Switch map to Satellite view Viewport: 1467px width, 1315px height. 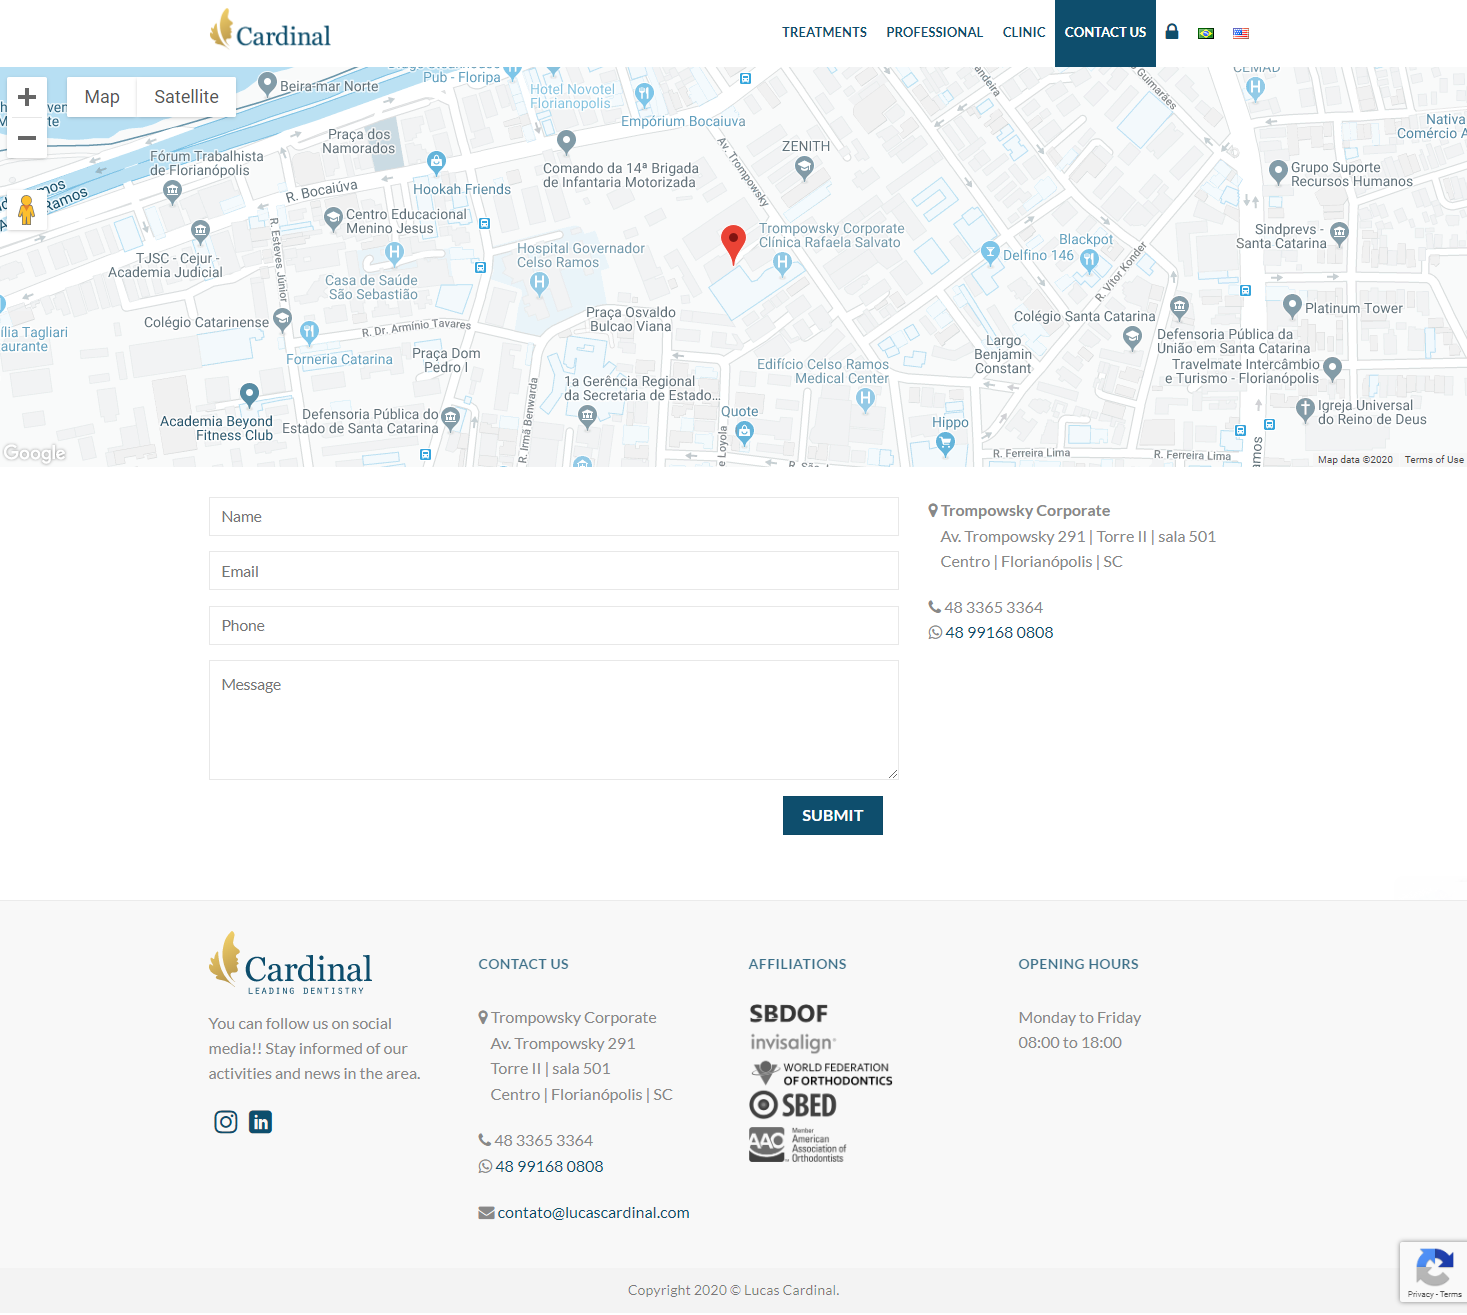pos(186,97)
